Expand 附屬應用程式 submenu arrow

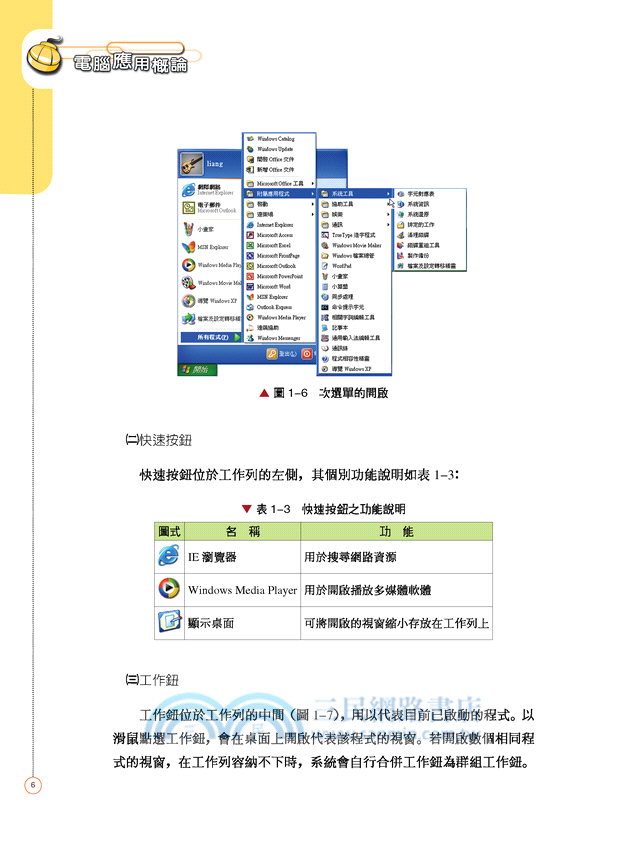[313, 194]
